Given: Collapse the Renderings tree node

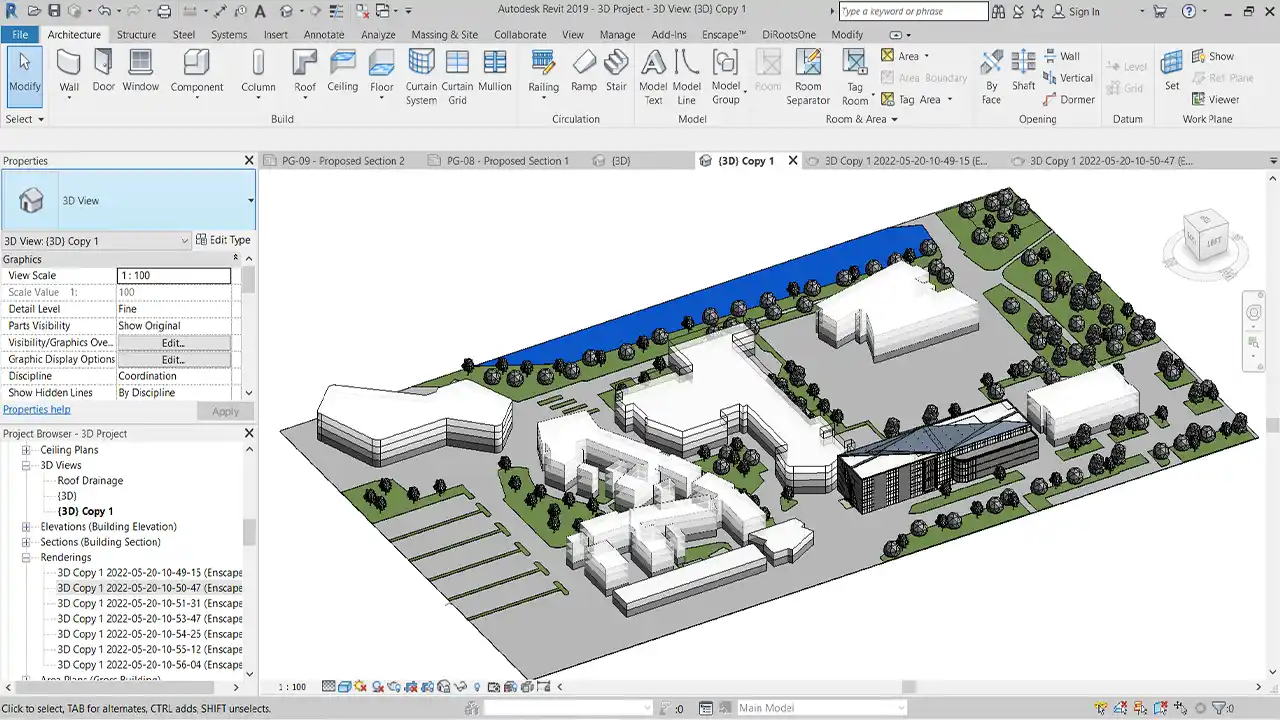Looking at the screenshot, I should 26,557.
